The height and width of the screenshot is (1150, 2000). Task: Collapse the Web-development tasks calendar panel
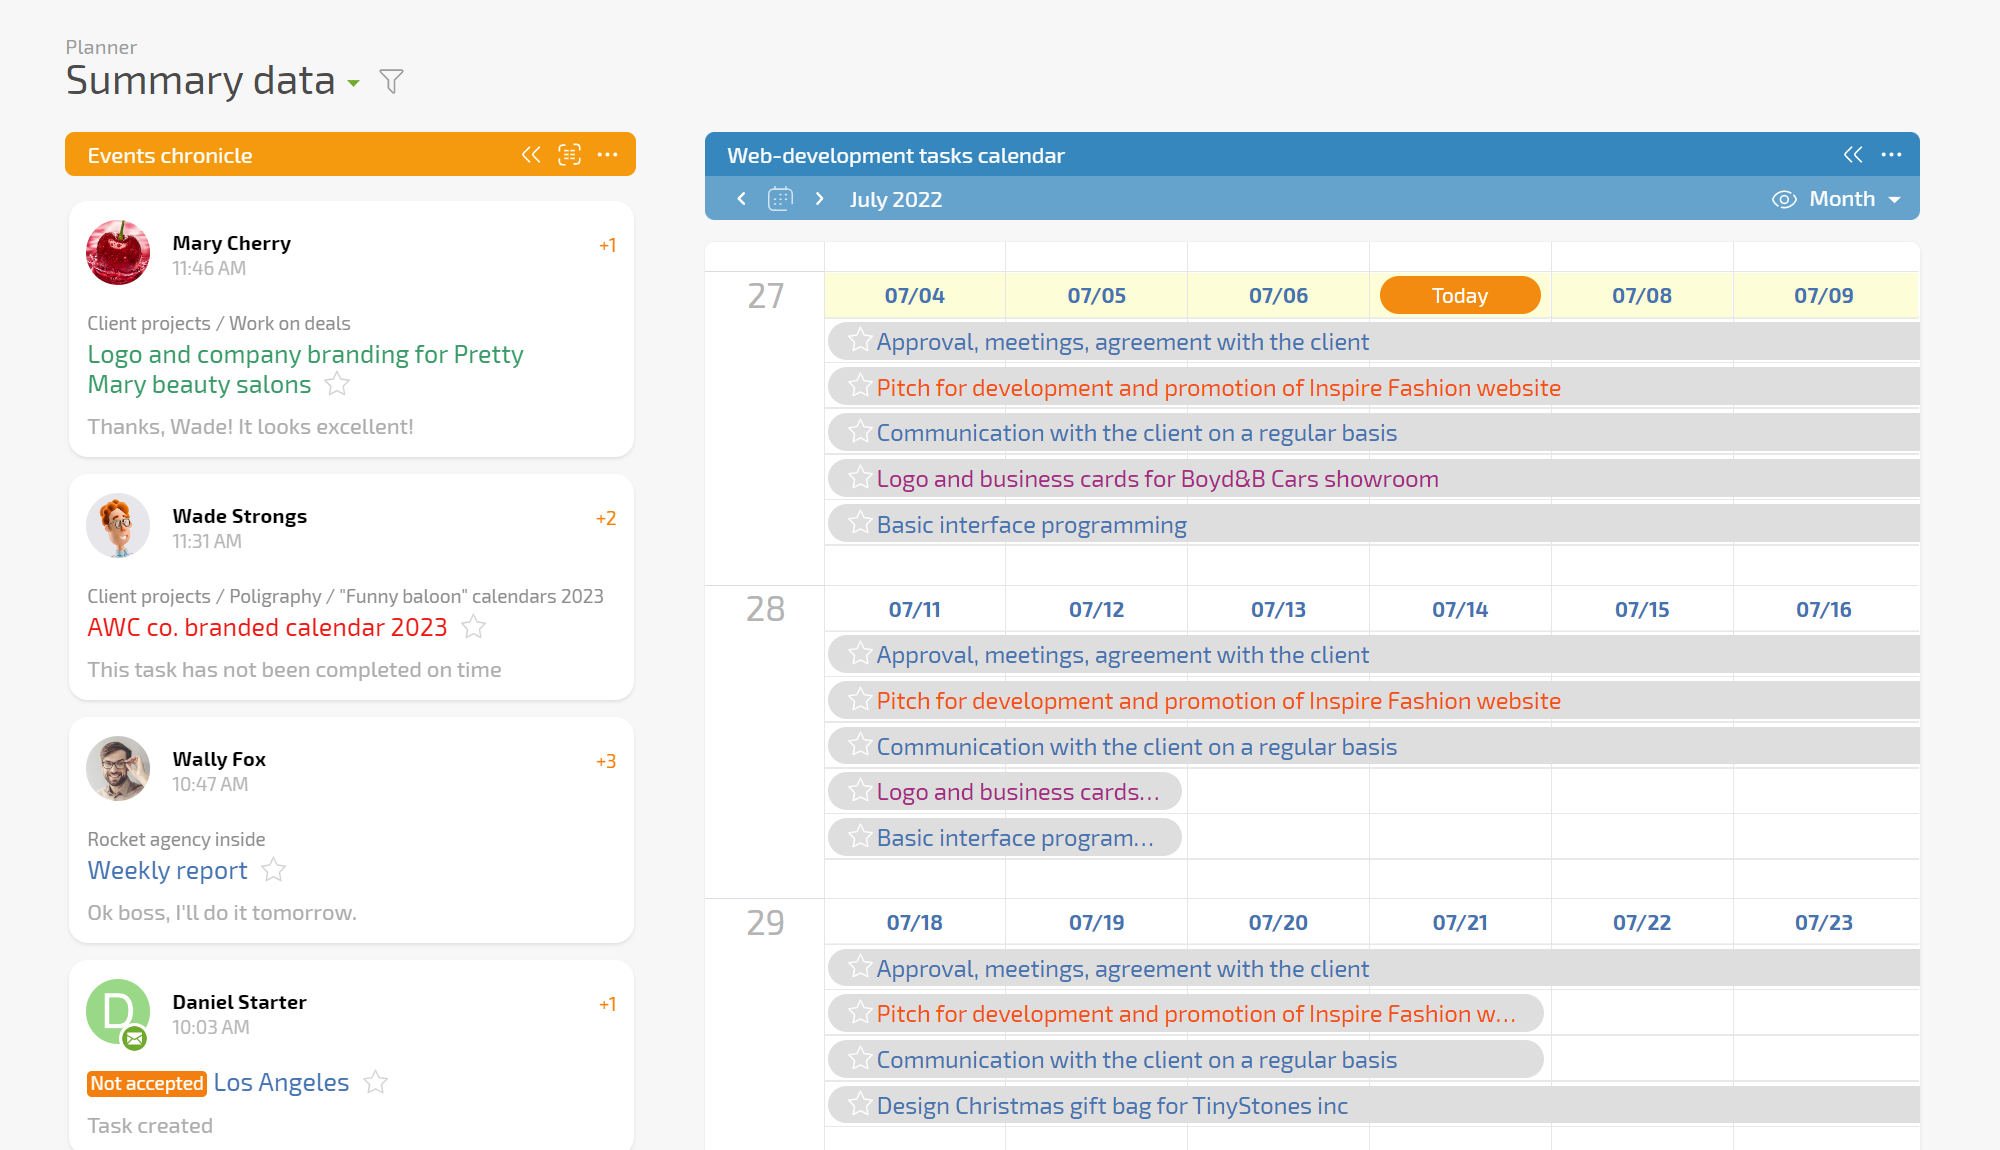point(1853,155)
